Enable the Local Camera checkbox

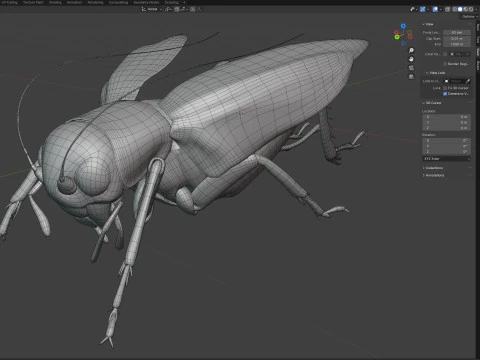(x=445, y=54)
